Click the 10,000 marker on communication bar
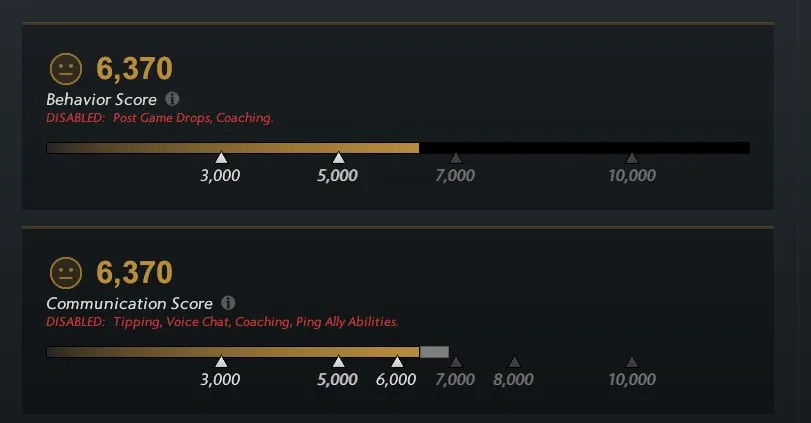The image size is (811, 423). coord(632,361)
